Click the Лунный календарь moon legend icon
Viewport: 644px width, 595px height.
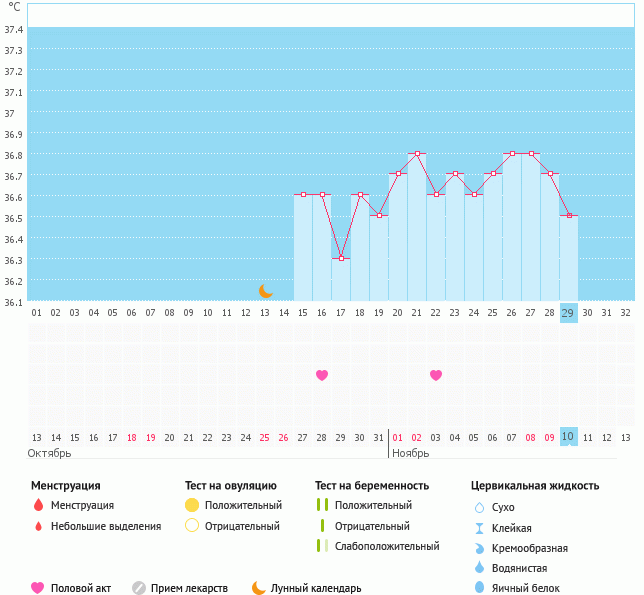click(x=259, y=588)
